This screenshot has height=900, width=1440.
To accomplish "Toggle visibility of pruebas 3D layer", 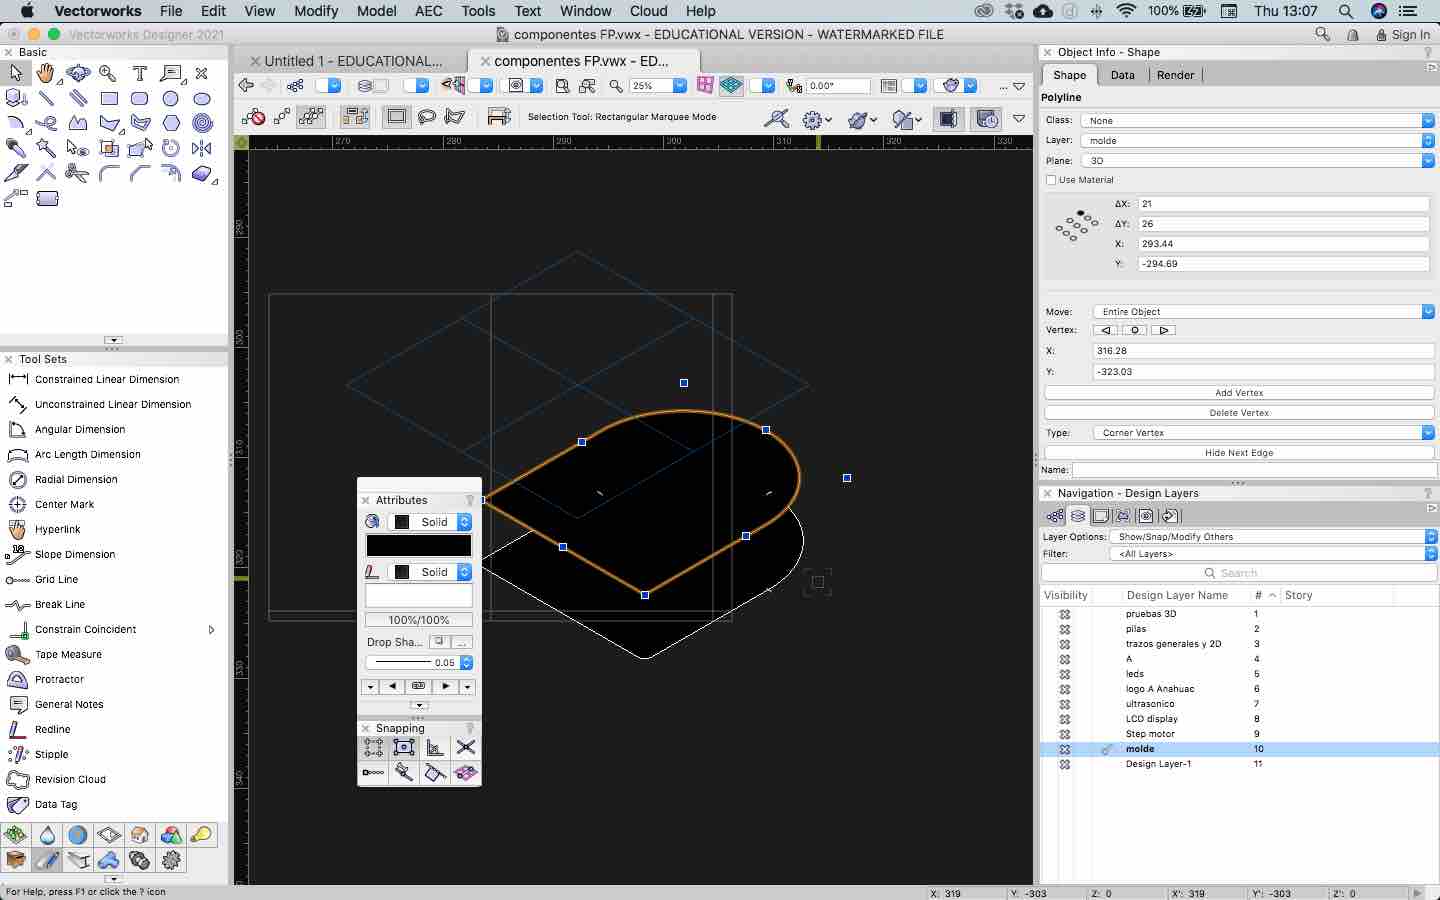I will pos(1065,614).
